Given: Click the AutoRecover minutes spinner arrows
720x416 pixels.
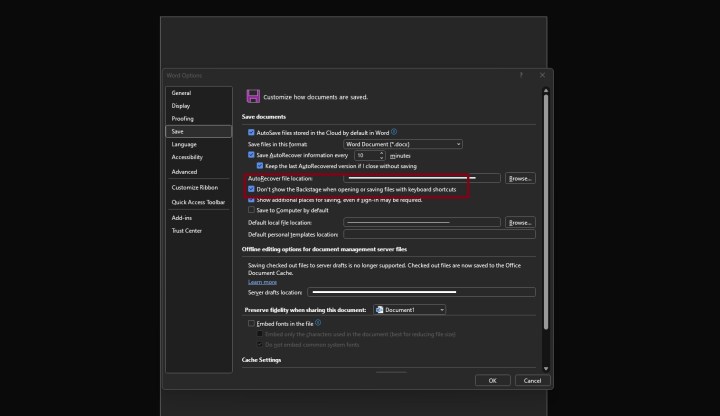Looking at the screenshot, I should (x=382, y=156).
